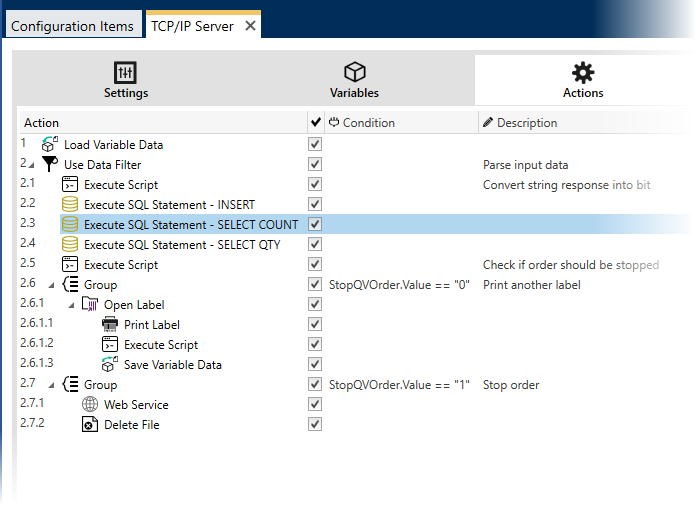Toggle checkbox for SQL Statement SELECT QTY
Viewport: 696px width, 505px height.
pos(316,245)
